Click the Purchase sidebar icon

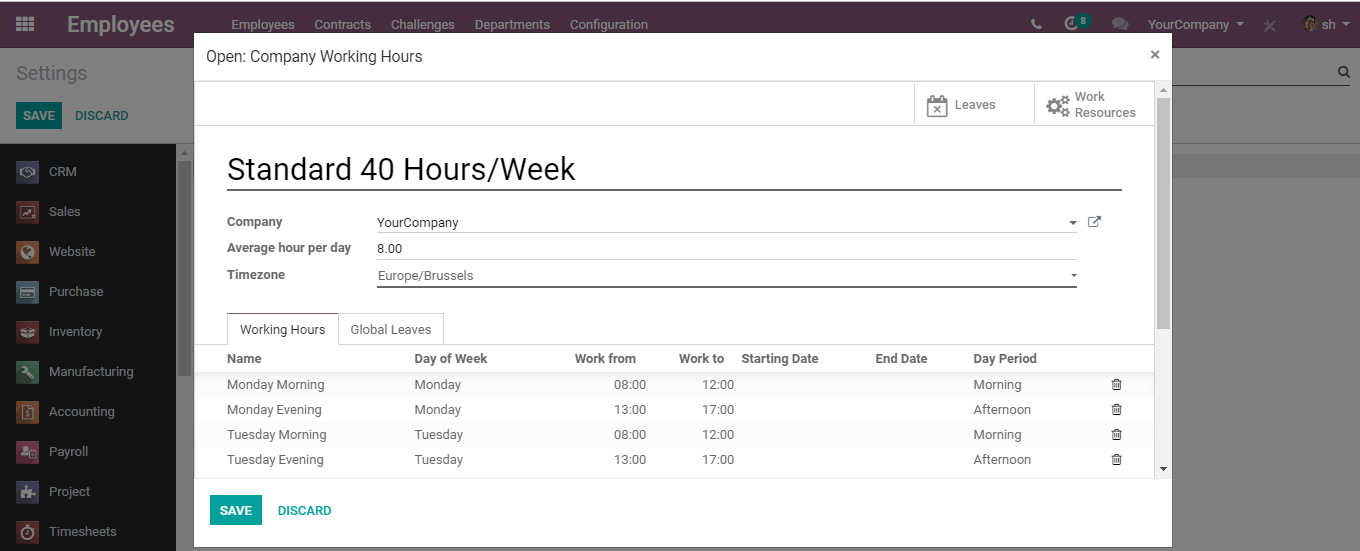[x=28, y=292]
